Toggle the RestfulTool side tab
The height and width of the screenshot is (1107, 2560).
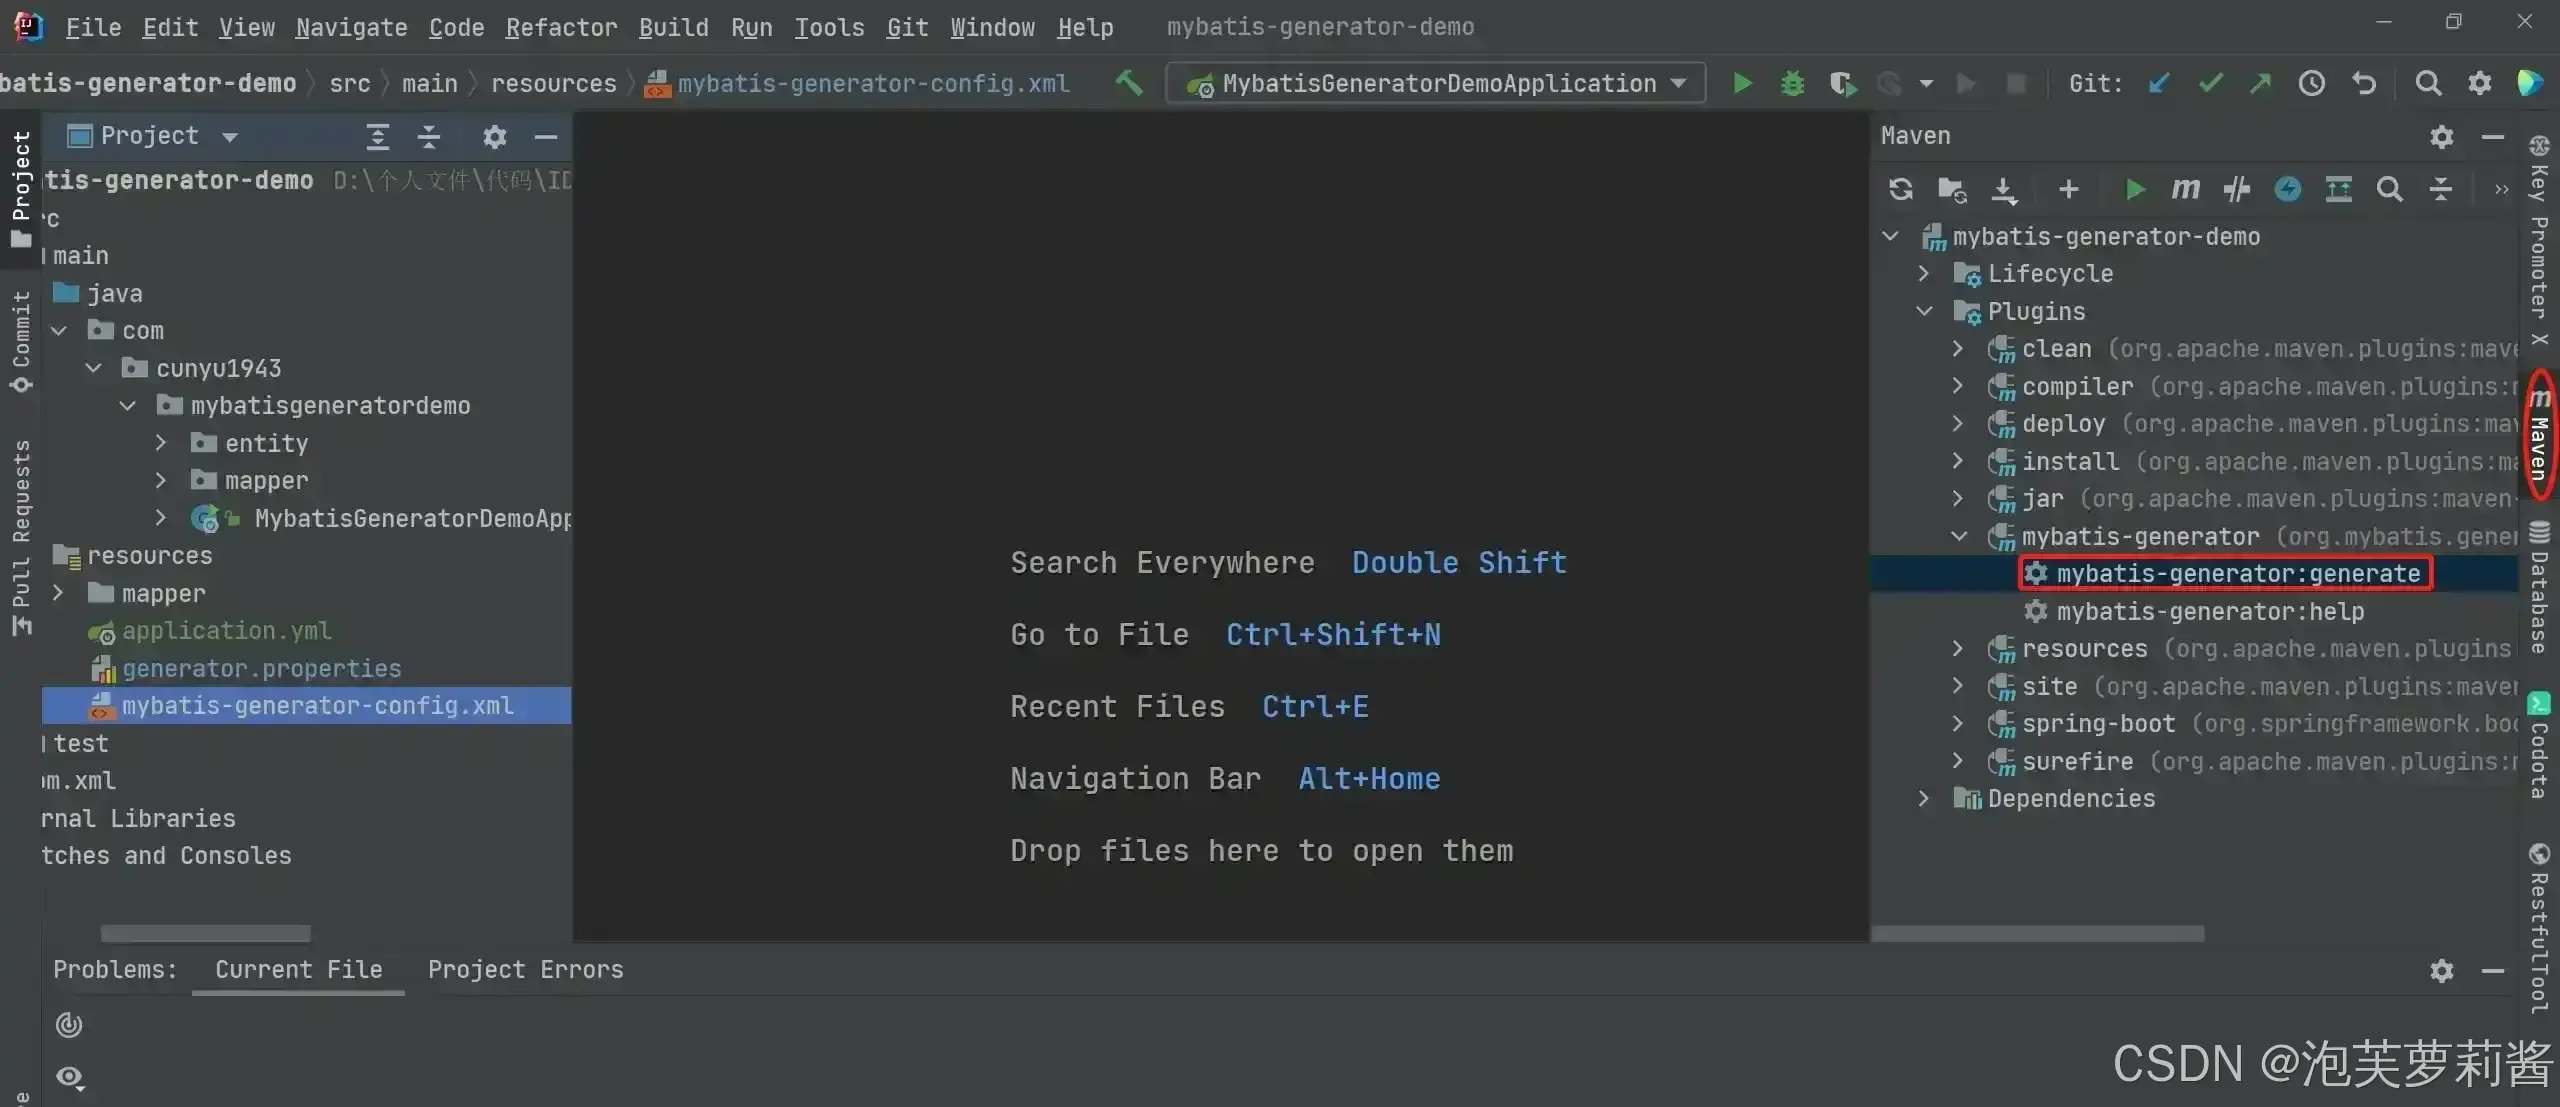tap(2540, 929)
